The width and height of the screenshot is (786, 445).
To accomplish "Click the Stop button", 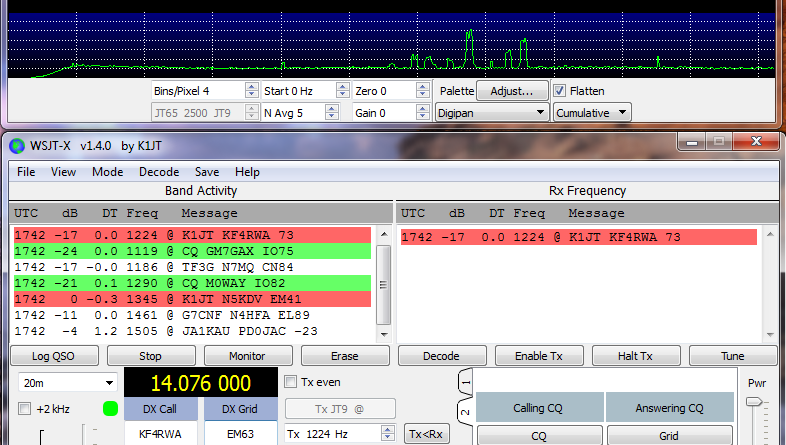I will (151, 356).
